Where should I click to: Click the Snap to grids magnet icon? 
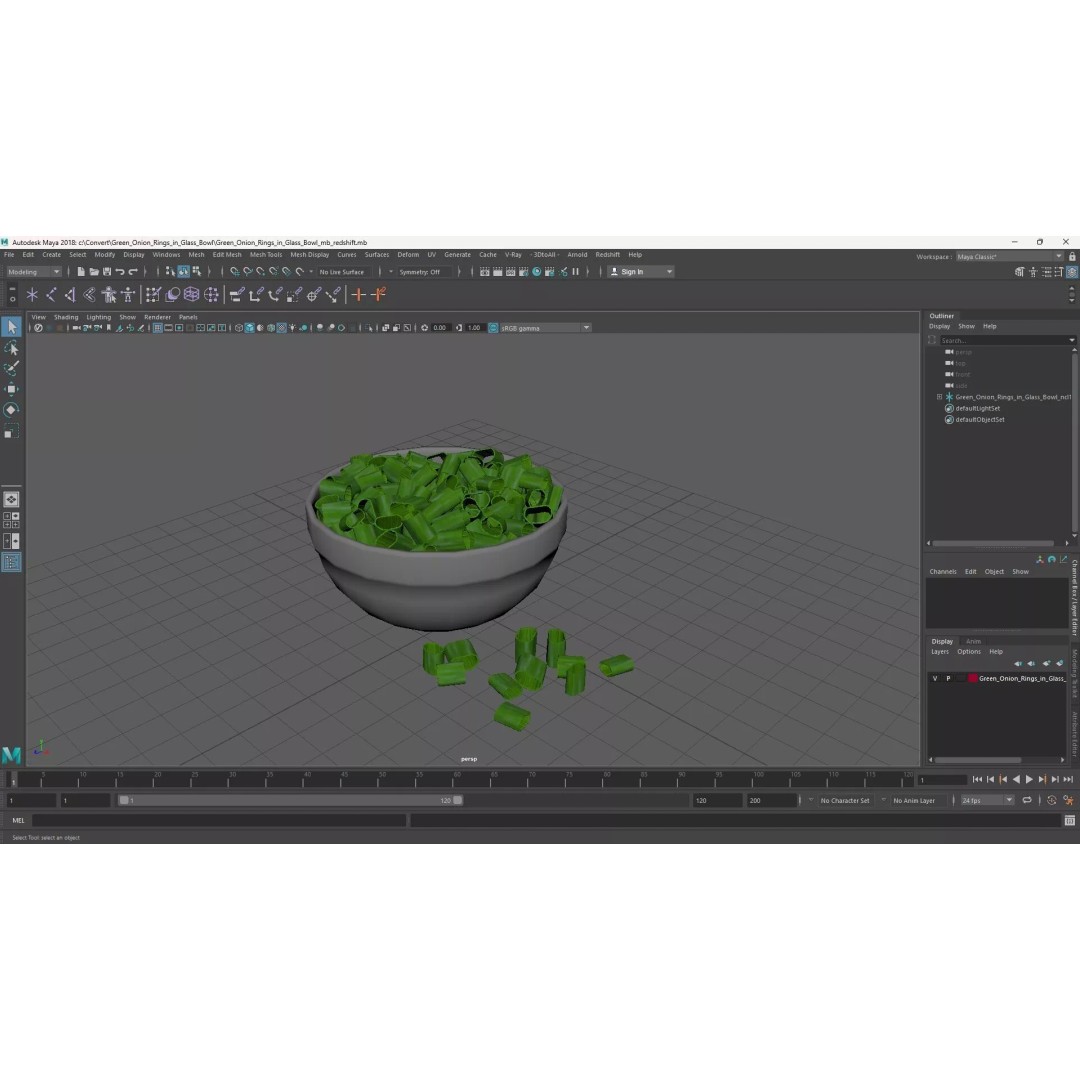pyautogui.click(x=234, y=271)
